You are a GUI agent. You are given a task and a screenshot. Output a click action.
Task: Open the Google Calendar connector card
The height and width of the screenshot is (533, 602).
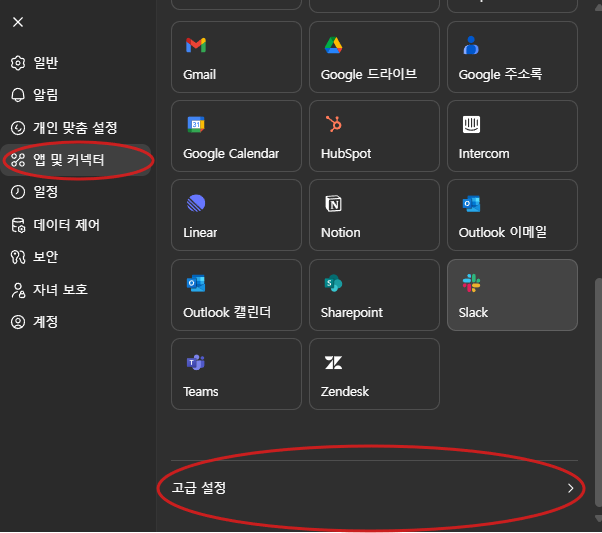(x=236, y=136)
